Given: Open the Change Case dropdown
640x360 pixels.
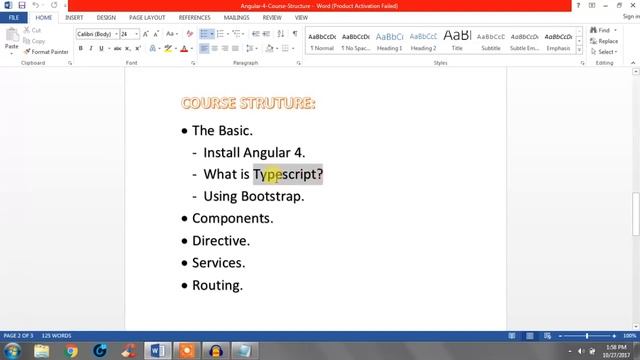Looking at the screenshot, I should click(x=172, y=34).
